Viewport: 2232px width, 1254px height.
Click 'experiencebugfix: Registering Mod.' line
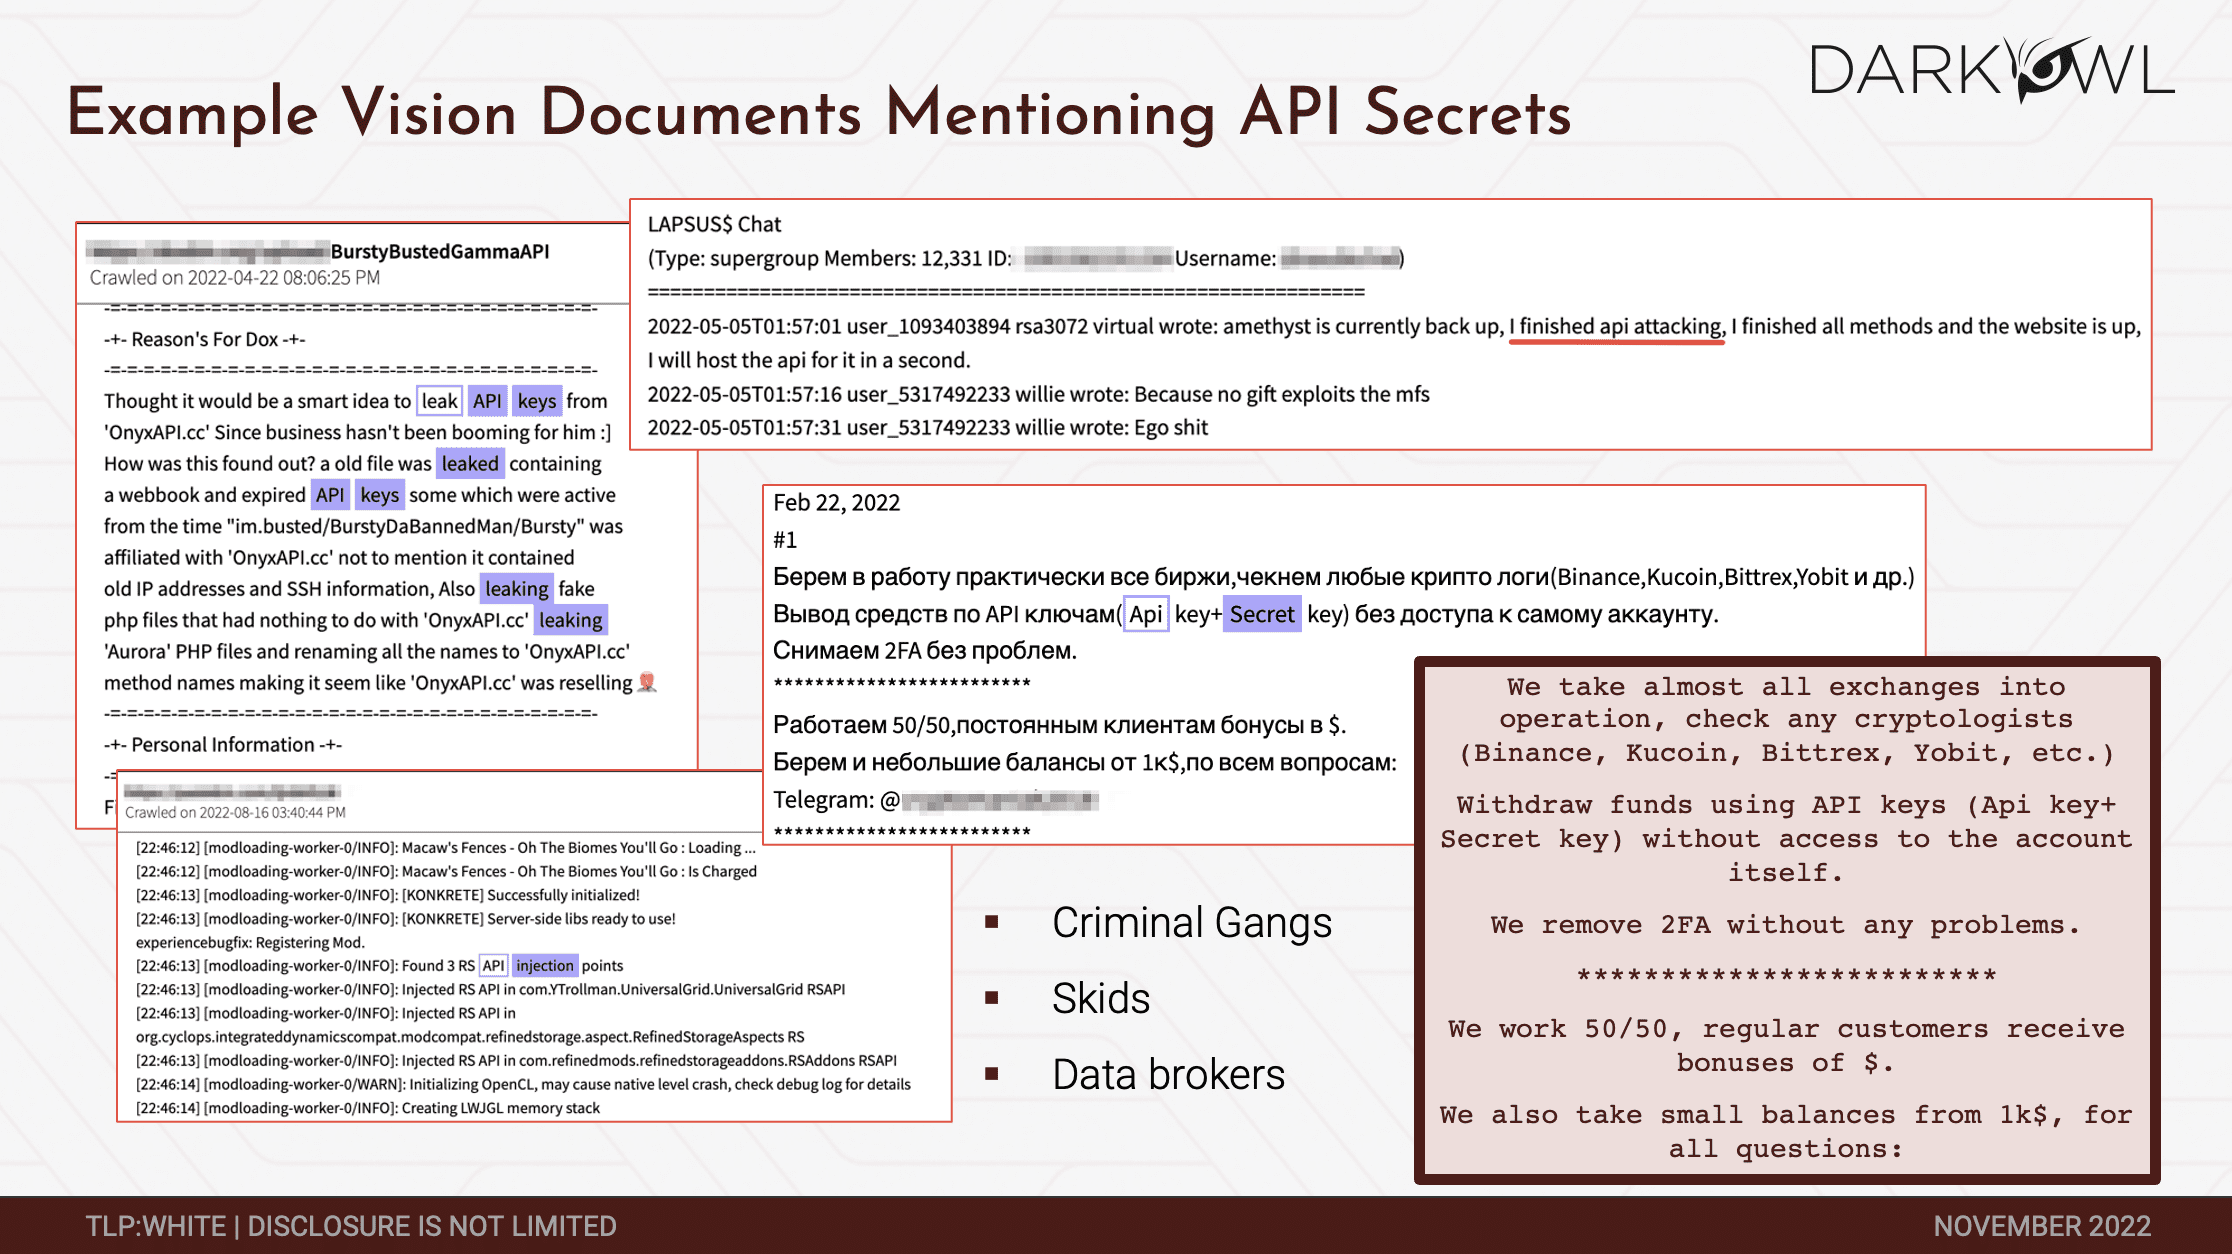[250, 942]
